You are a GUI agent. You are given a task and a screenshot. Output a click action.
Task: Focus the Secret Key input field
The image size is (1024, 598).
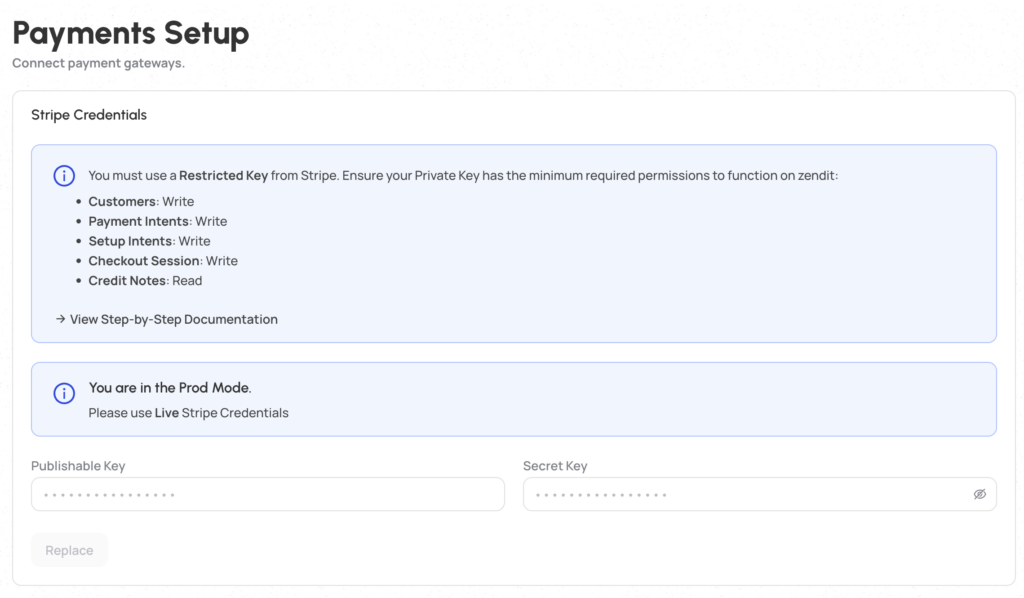745,494
